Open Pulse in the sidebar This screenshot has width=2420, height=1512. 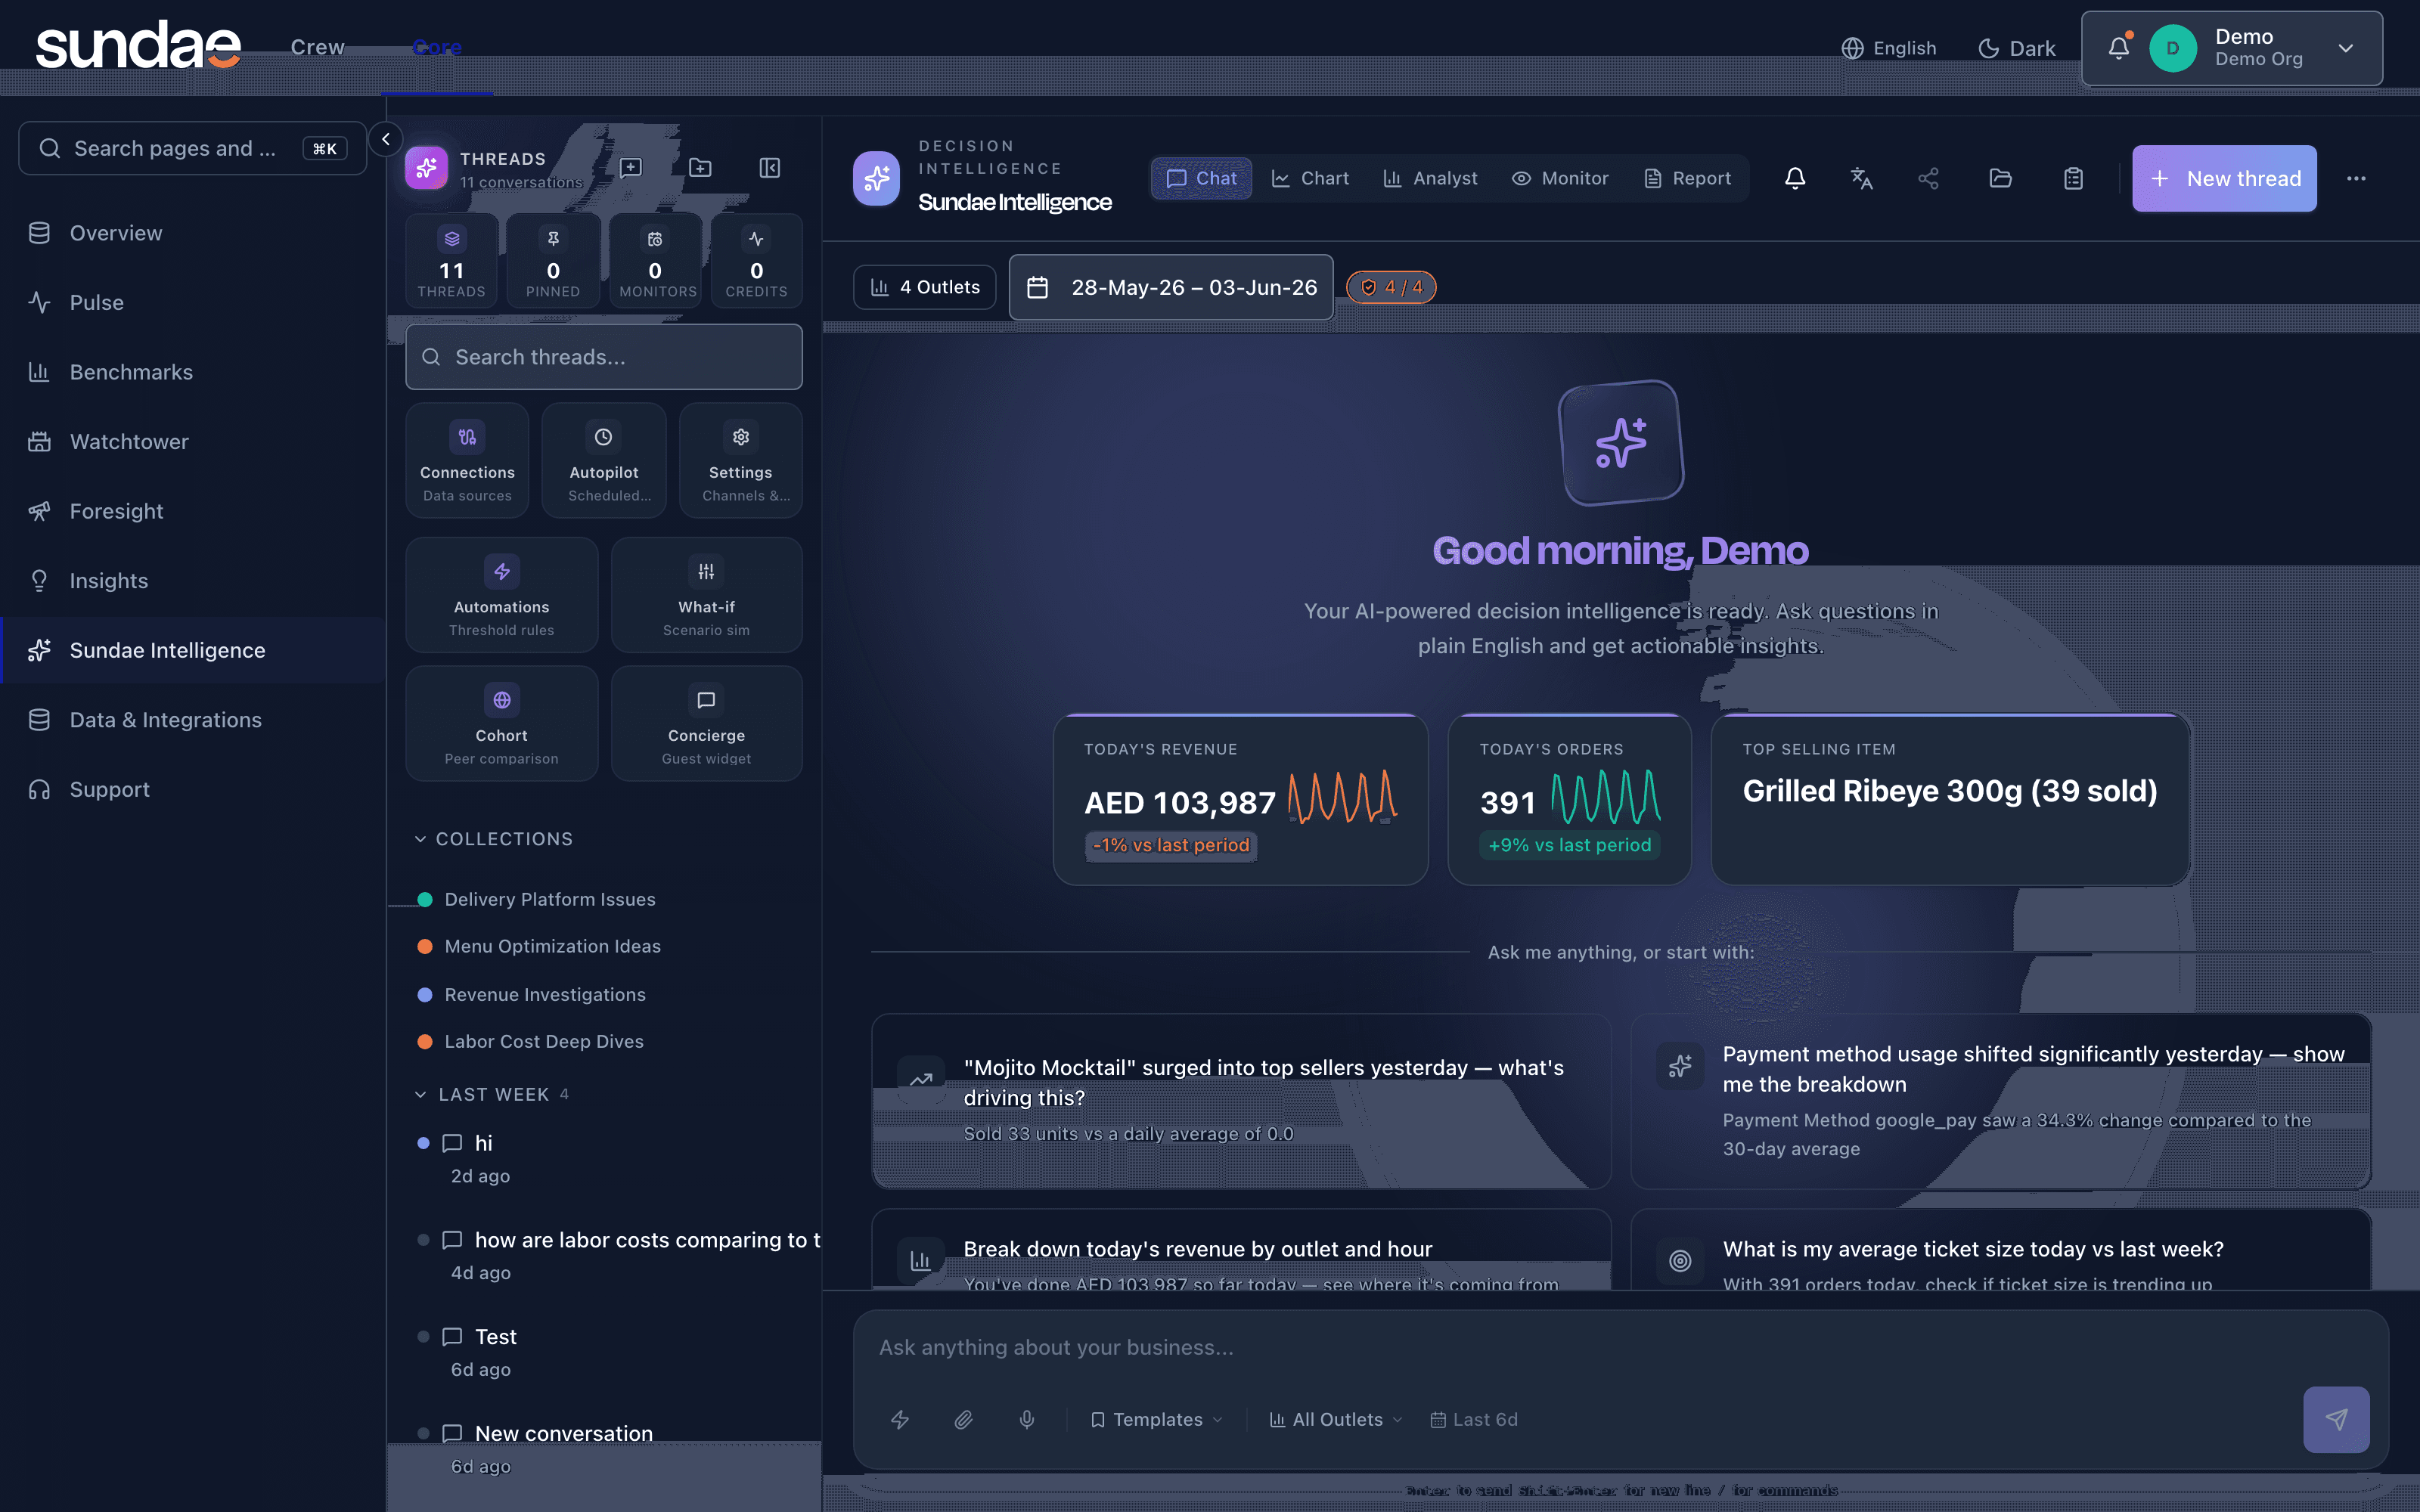coord(193,302)
